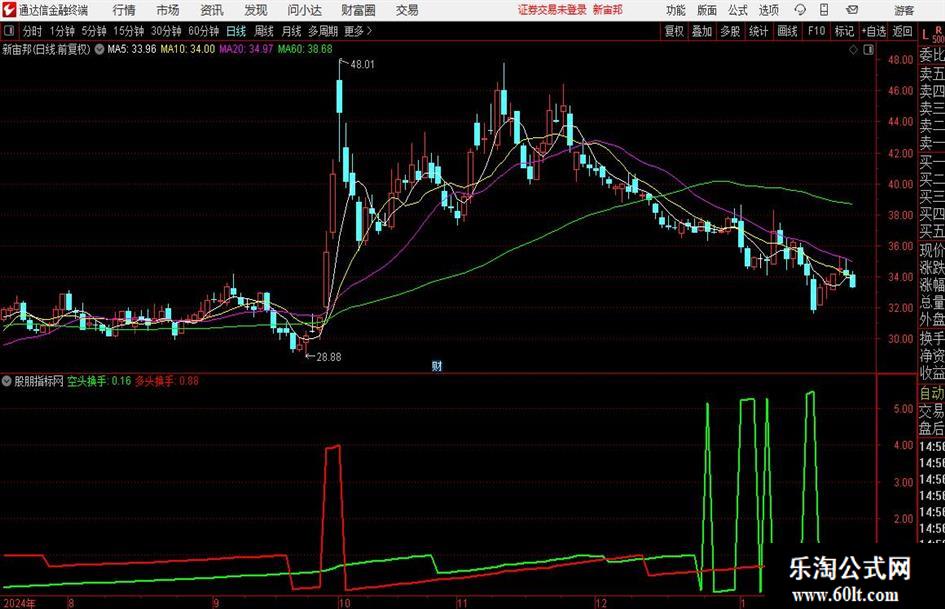The height and width of the screenshot is (609, 945).
Task: Click the 多头换手: 0.88 indicator label
Action: click(x=167, y=381)
